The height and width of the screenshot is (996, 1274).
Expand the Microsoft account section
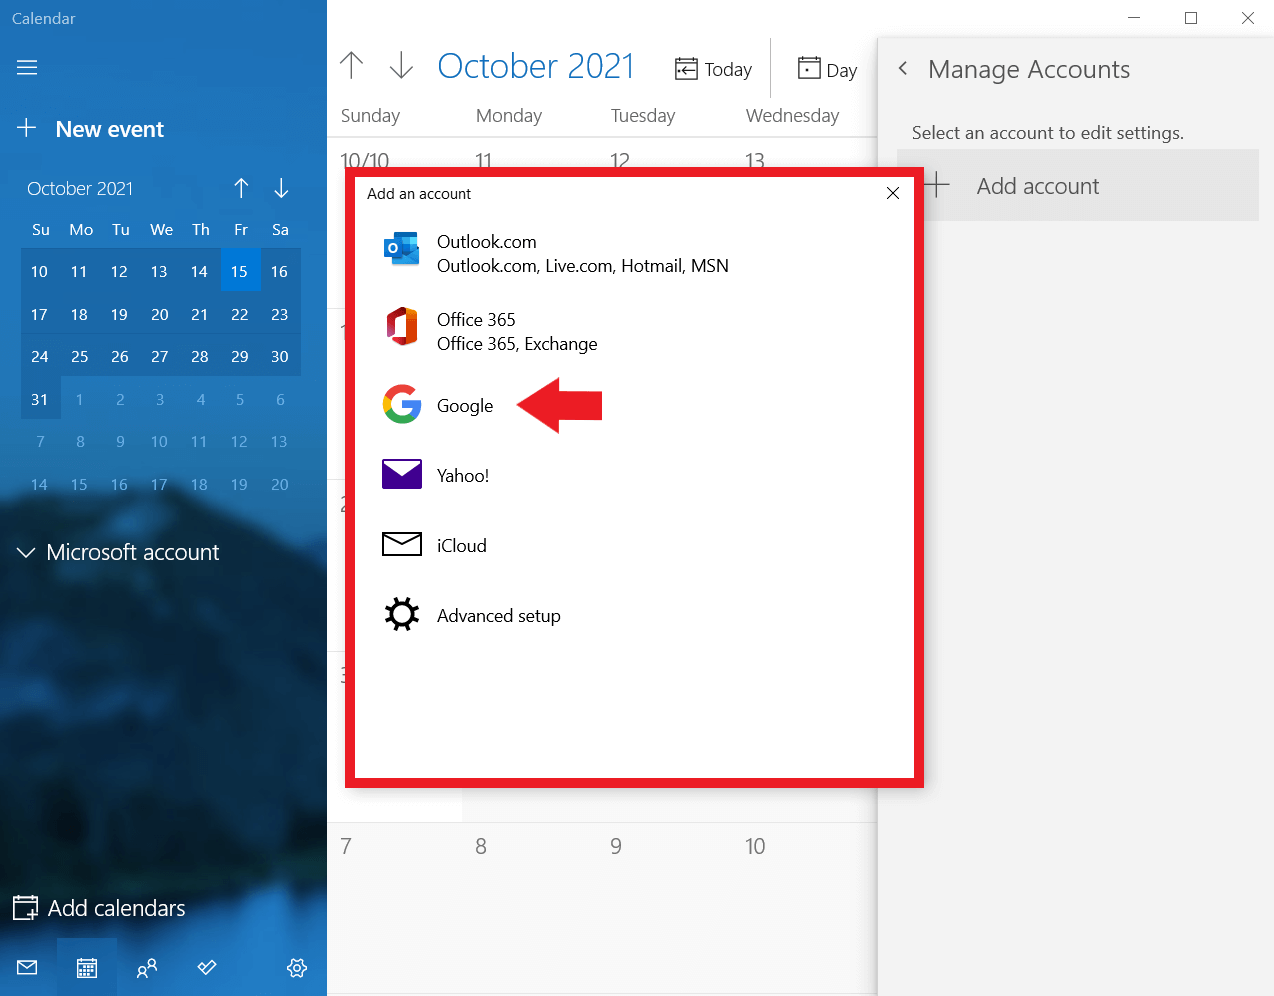tap(118, 552)
